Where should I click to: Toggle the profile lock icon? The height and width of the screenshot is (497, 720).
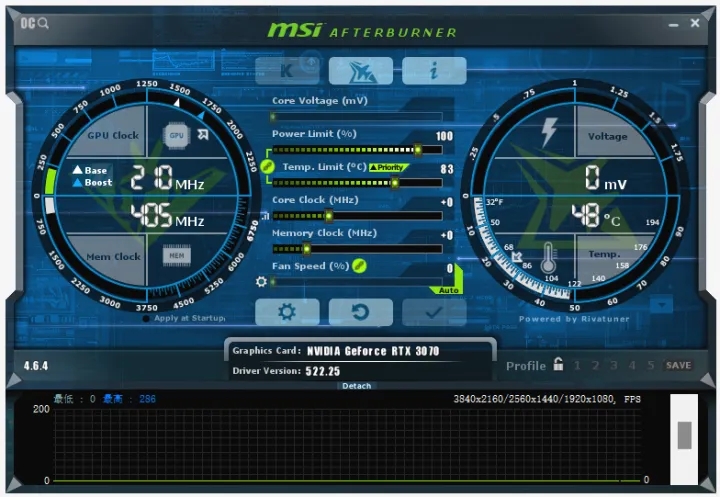pos(558,364)
